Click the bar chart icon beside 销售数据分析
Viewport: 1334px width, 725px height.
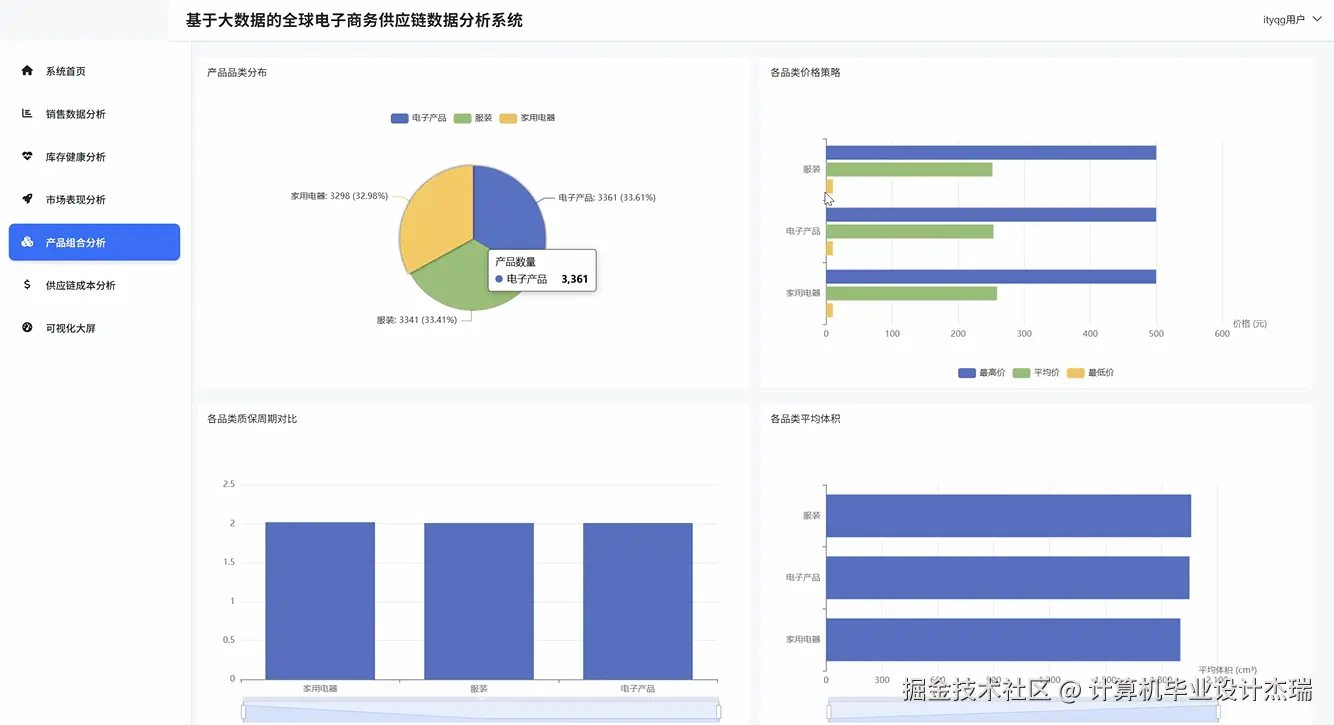pos(27,114)
